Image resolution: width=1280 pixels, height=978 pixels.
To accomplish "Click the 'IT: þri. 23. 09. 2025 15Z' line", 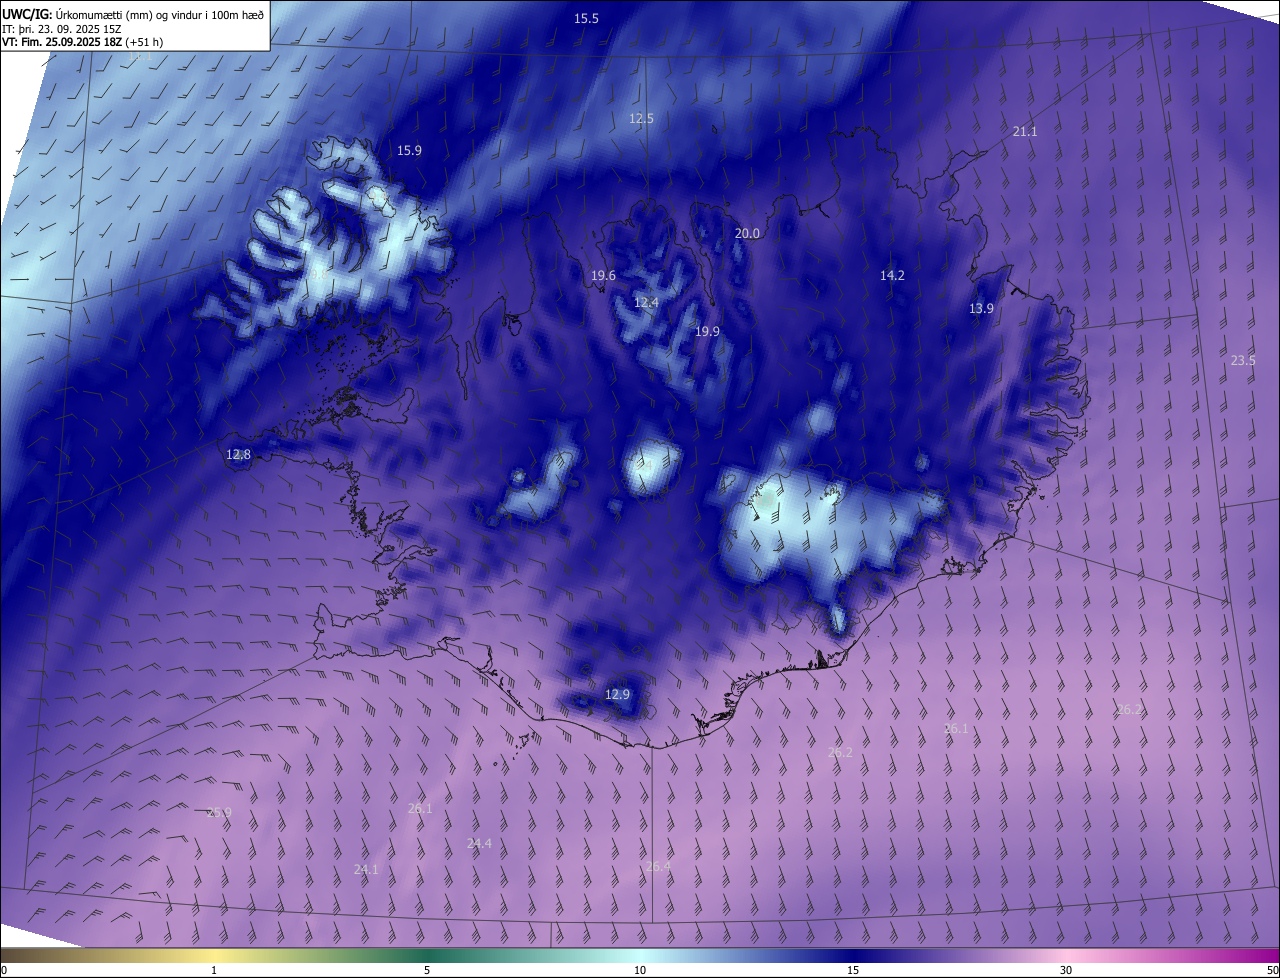I will point(62,29).
